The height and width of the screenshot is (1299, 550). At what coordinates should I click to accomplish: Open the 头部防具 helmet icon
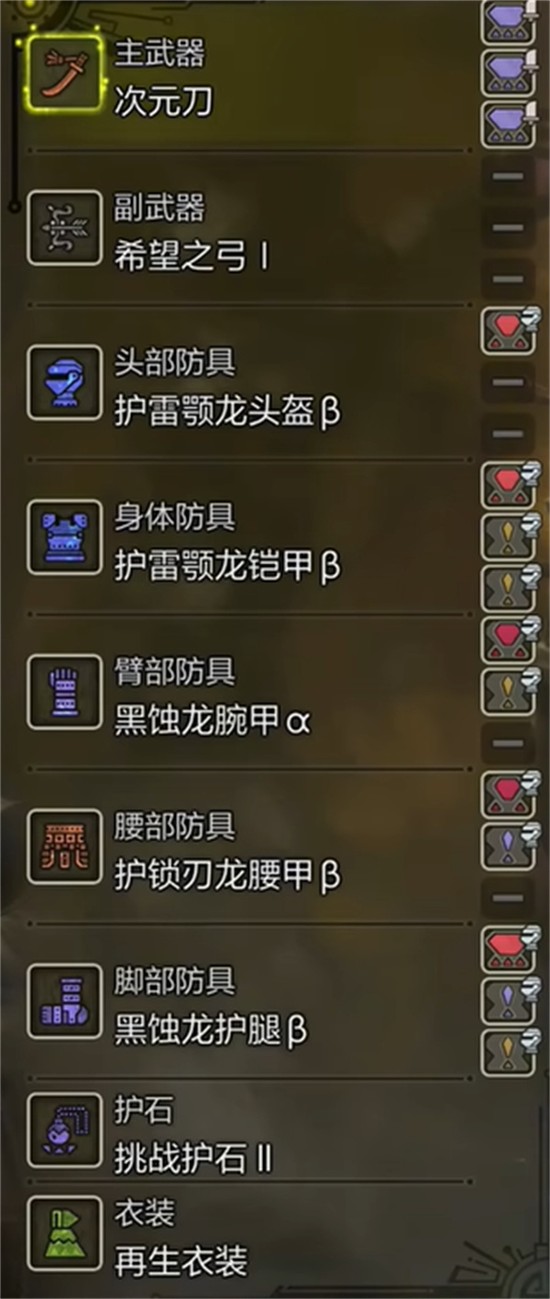pyautogui.click(x=64, y=382)
